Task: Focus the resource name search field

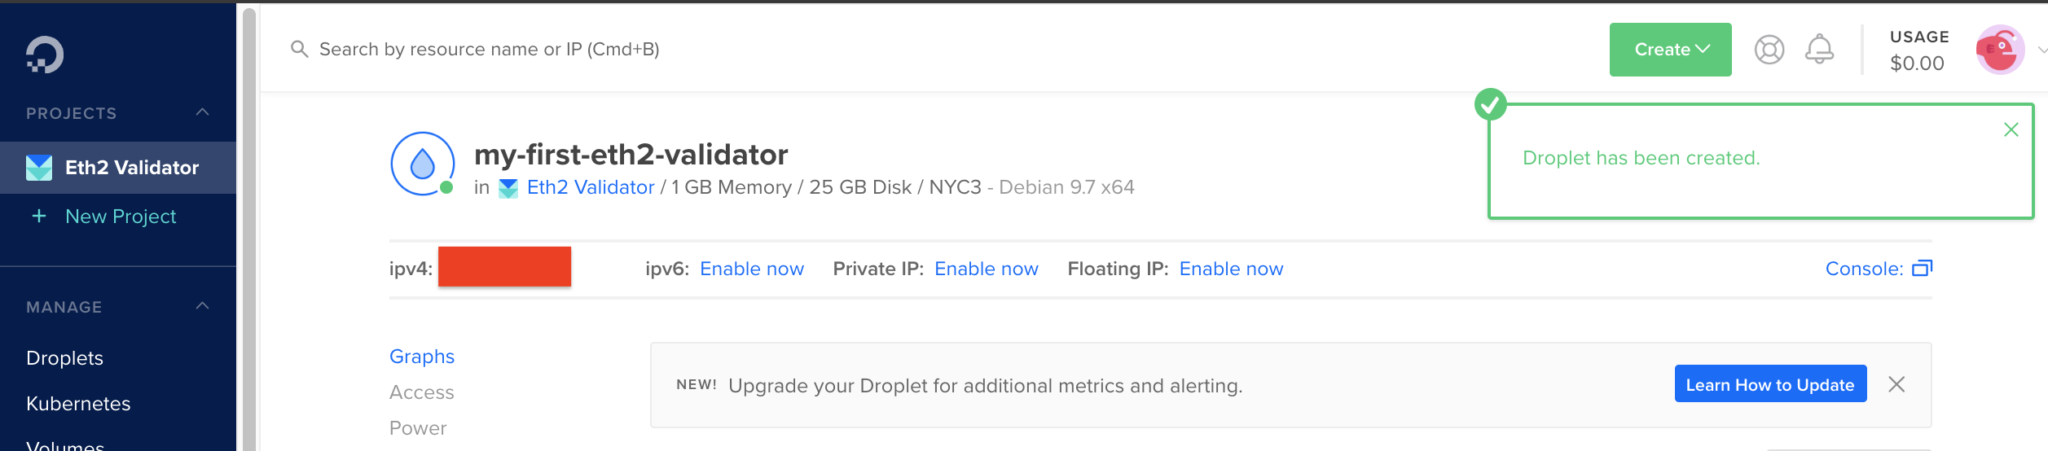Action: (x=489, y=49)
